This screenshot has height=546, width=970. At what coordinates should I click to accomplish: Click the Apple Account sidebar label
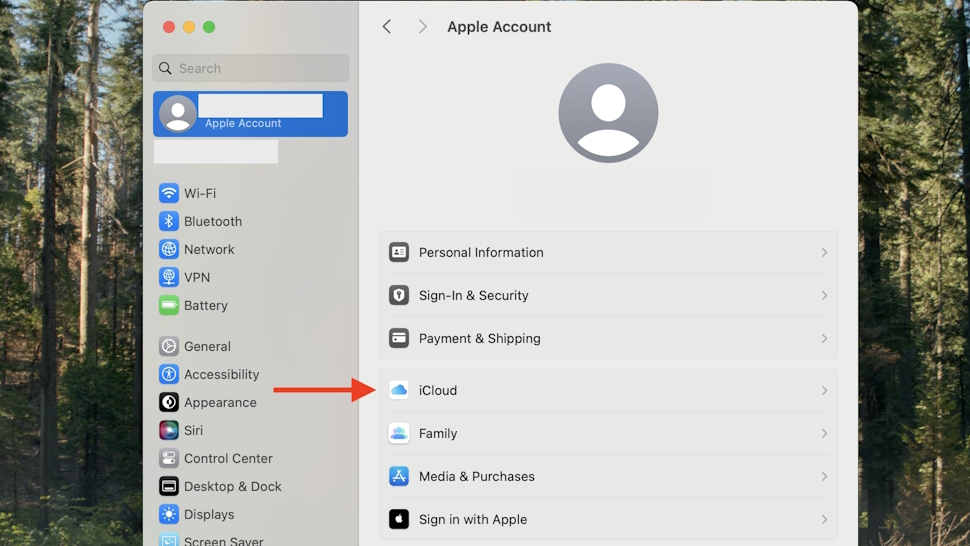pyautogui.click(x=242, y=123)
